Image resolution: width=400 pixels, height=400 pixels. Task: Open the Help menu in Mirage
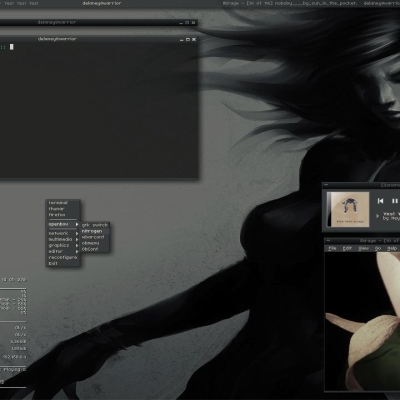click(392, 248)
